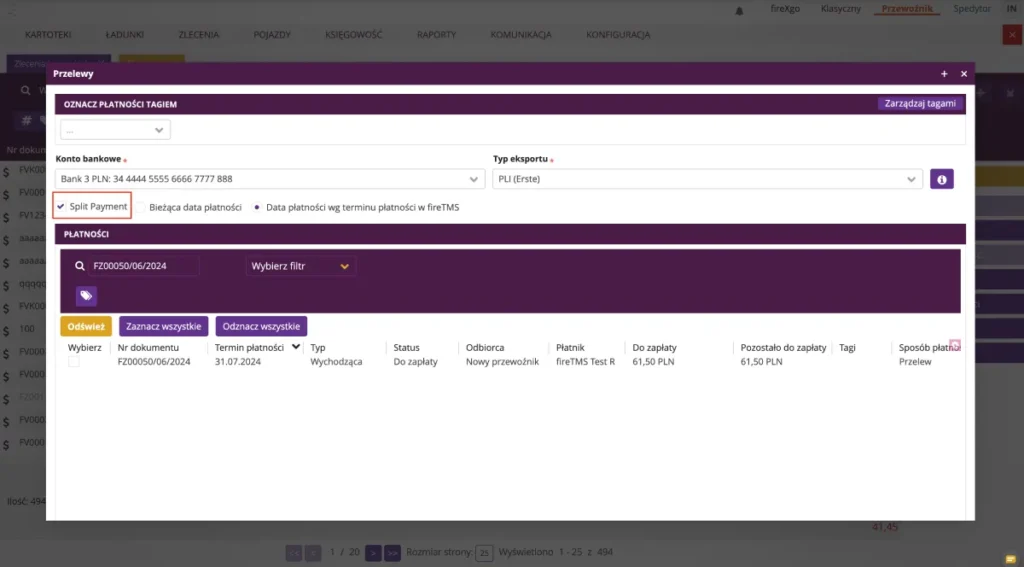Click the Odśwież button
Screen dimensions: 1024x567
pyautogui.click(x=86, y=326)
